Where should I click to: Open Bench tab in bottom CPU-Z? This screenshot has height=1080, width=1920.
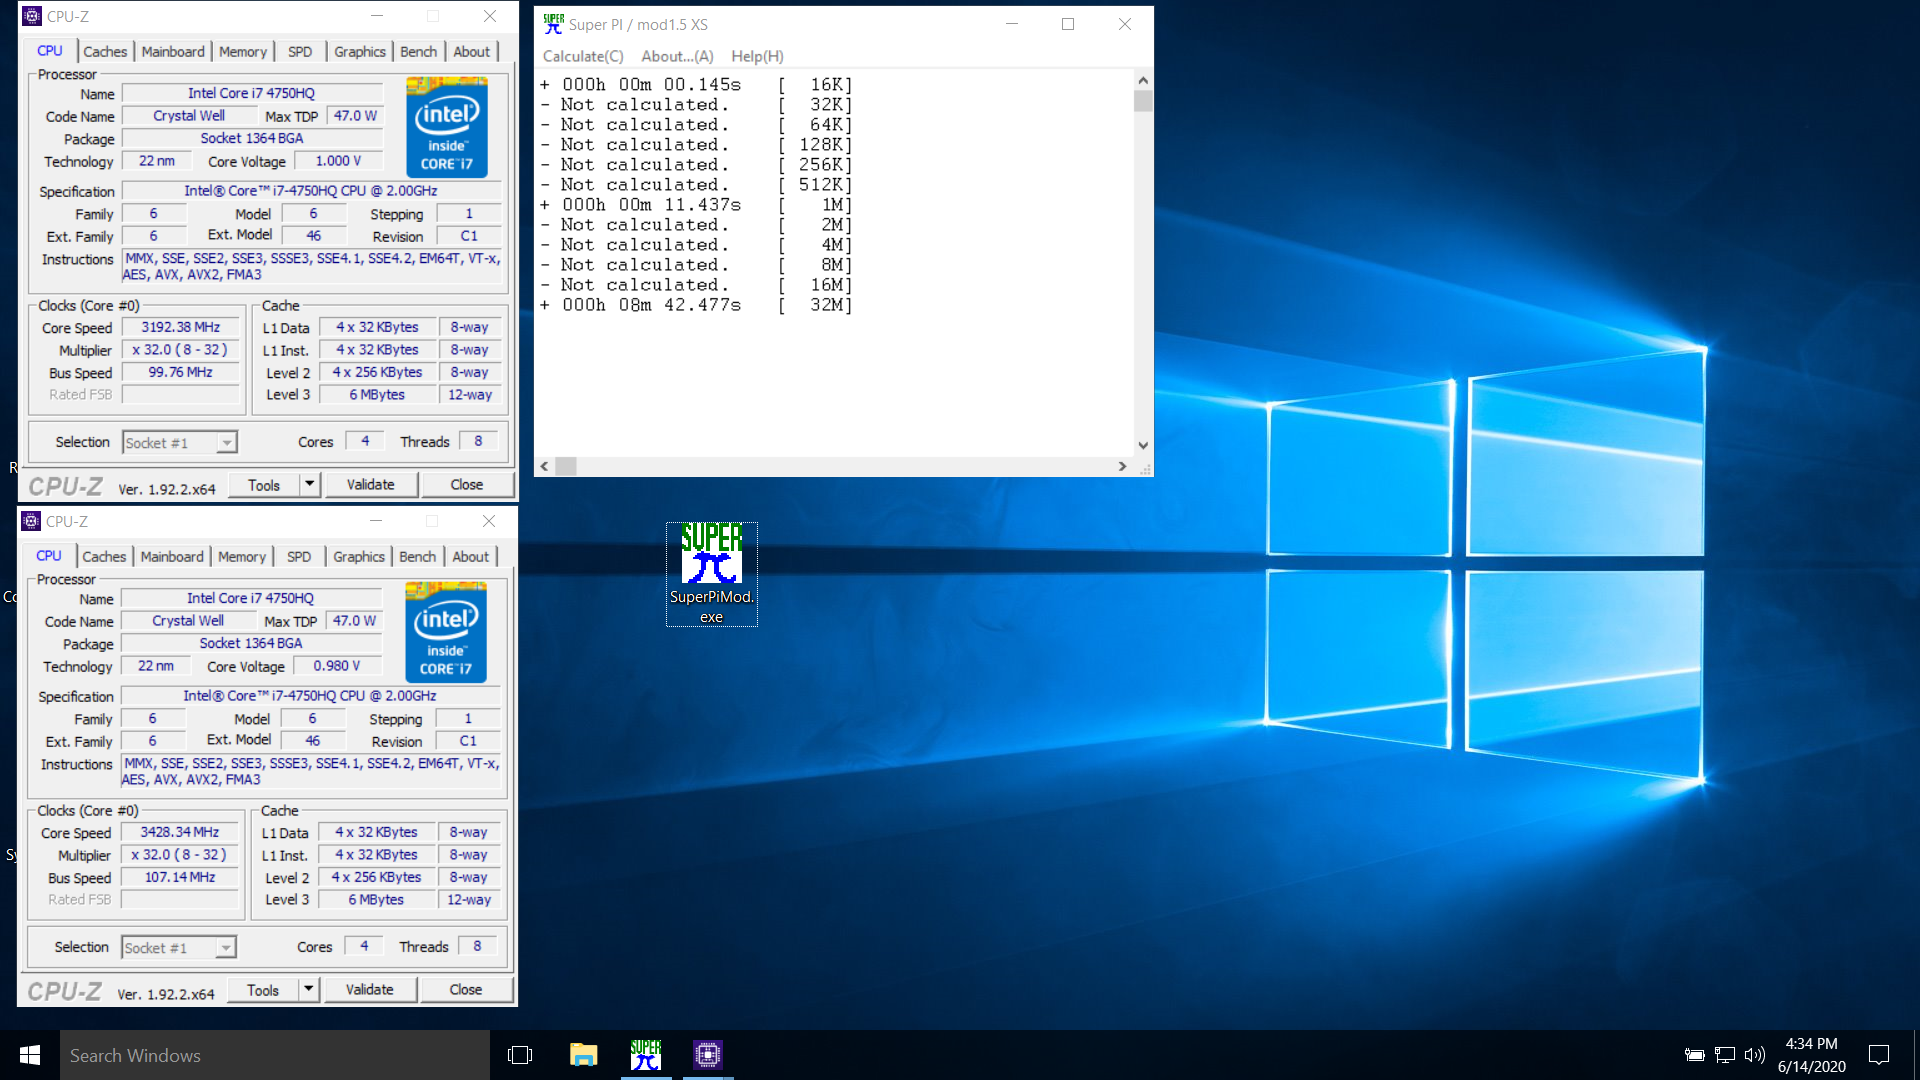click(417, 557)
